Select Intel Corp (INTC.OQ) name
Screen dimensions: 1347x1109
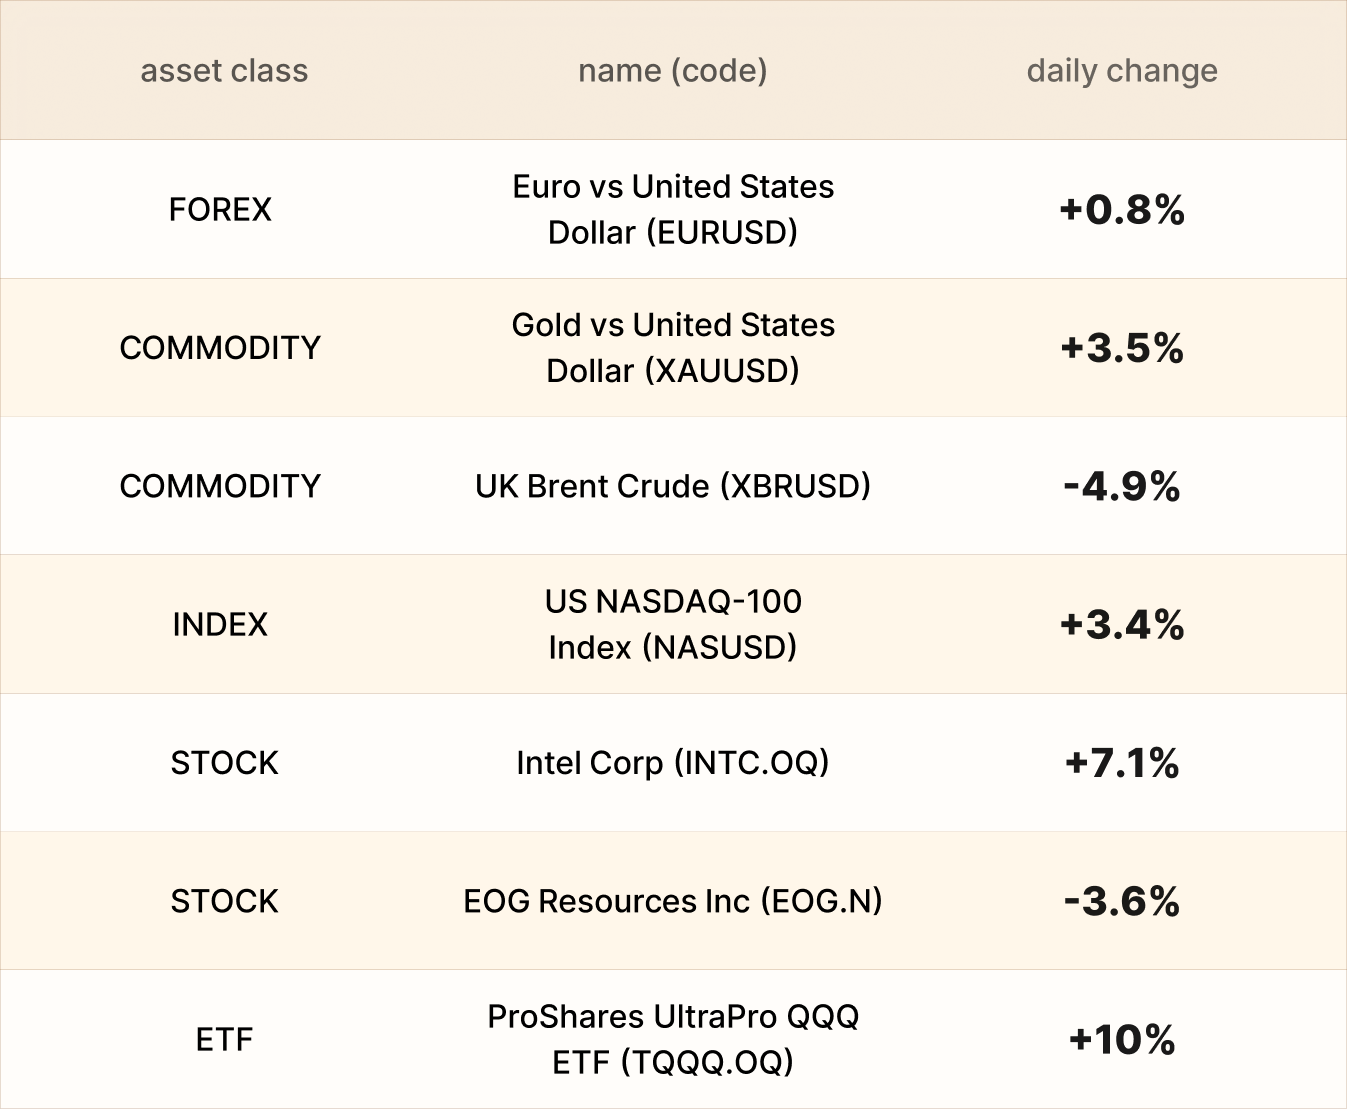672,763
